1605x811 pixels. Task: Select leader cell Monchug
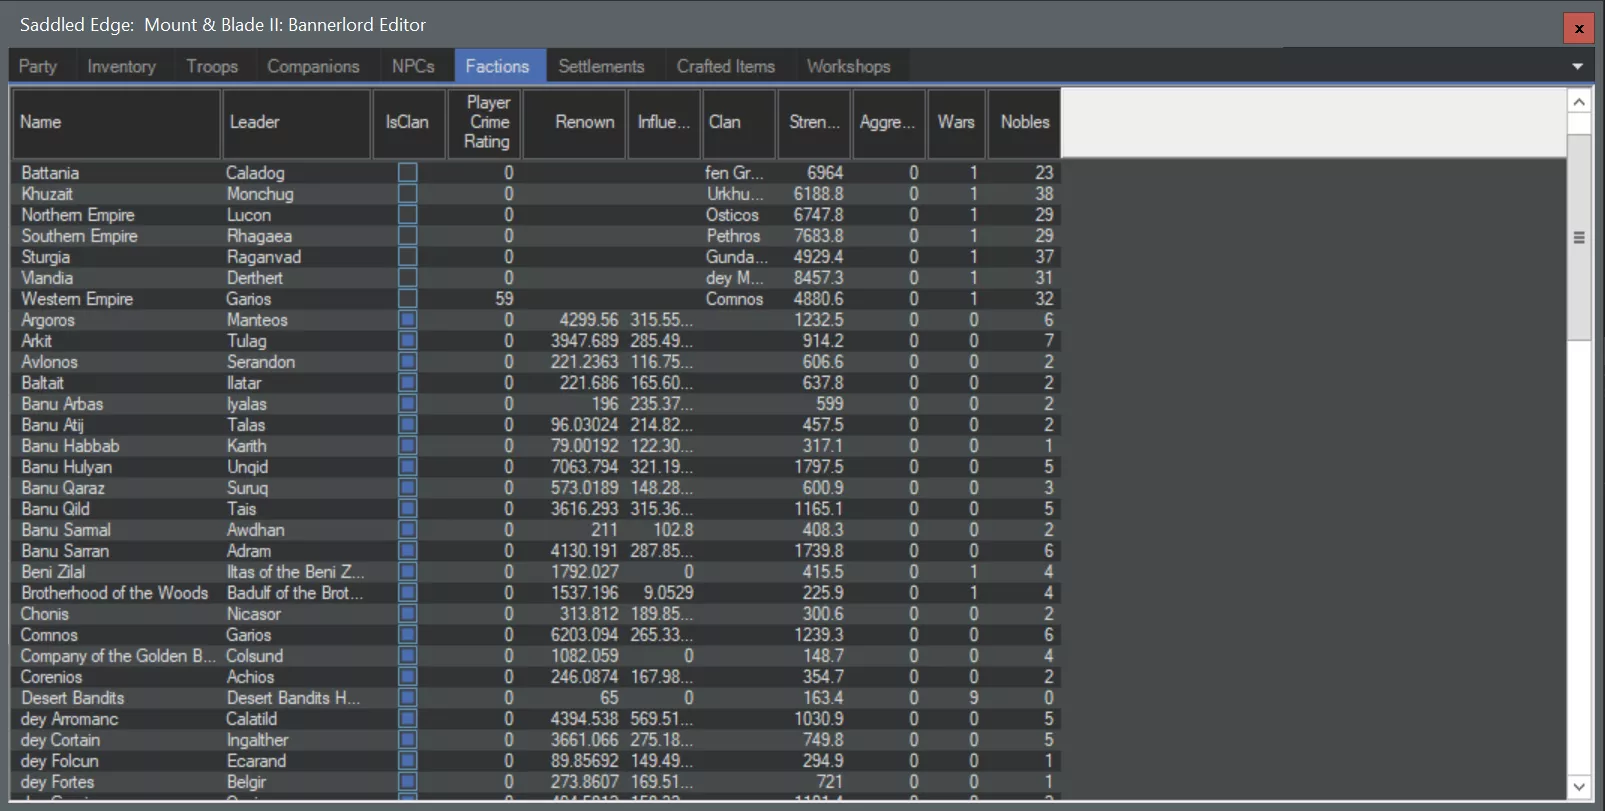pos(260,194)
